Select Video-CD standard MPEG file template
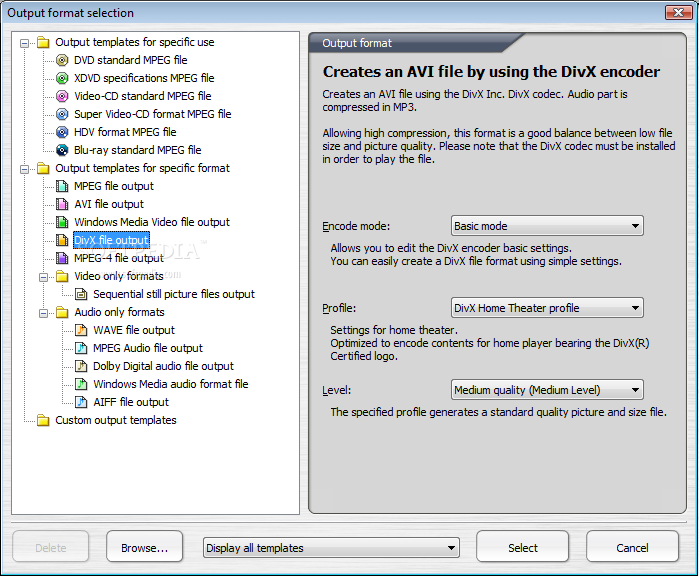This screenshot has width=699, height=576. (x=142, y=96)
